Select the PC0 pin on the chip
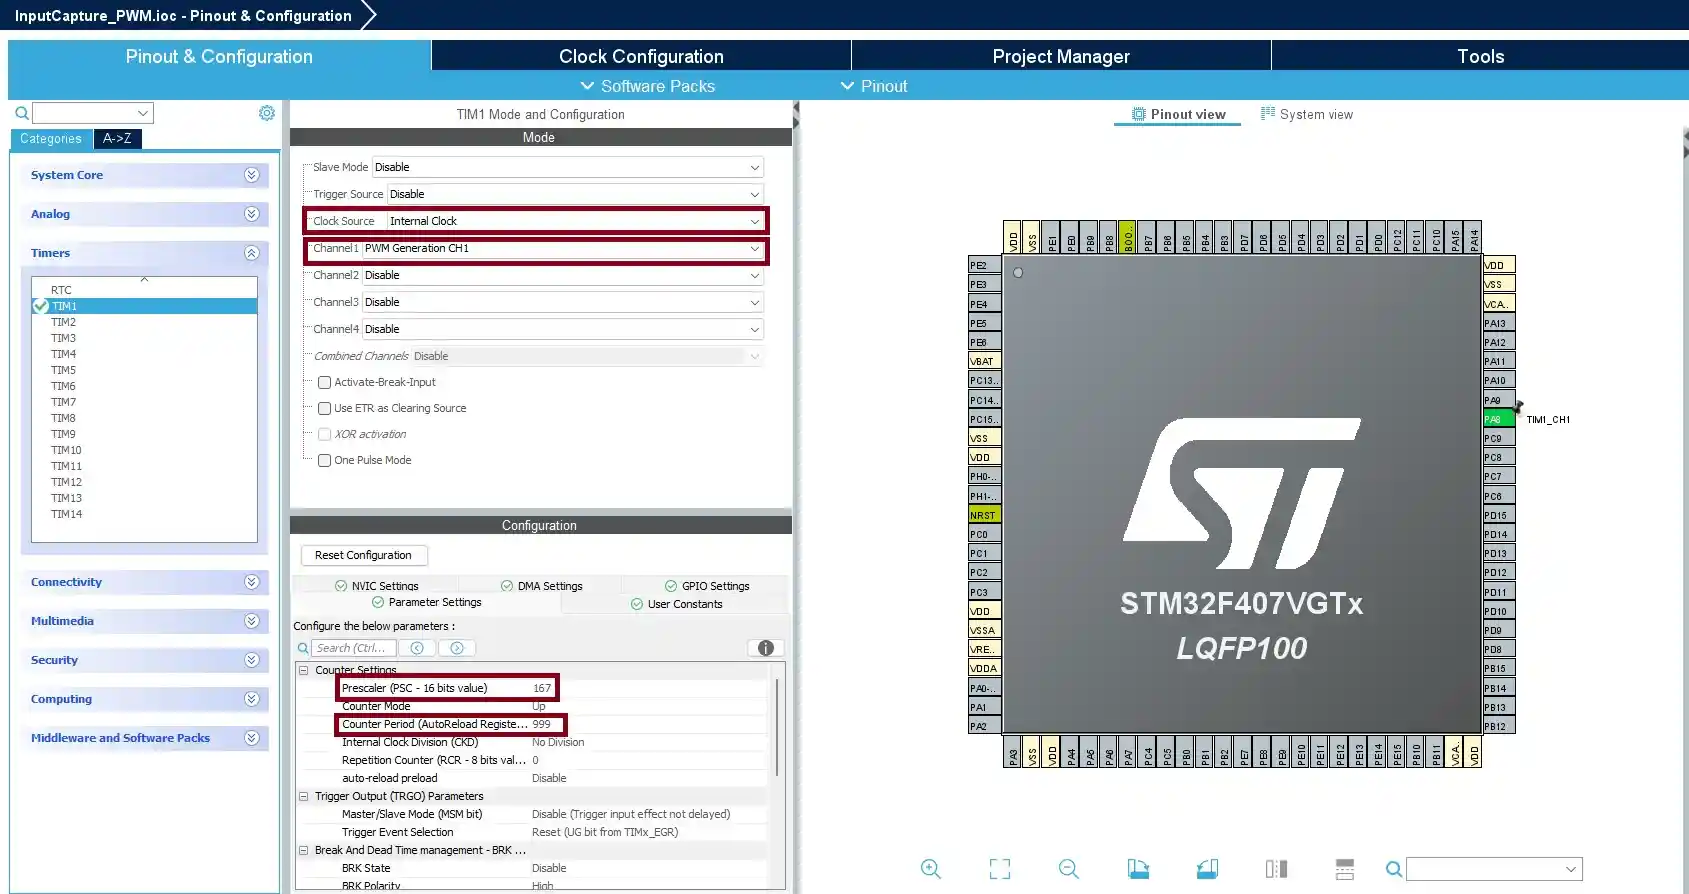The height and width of the screenshot is (894, 1689). pos(984,534)
